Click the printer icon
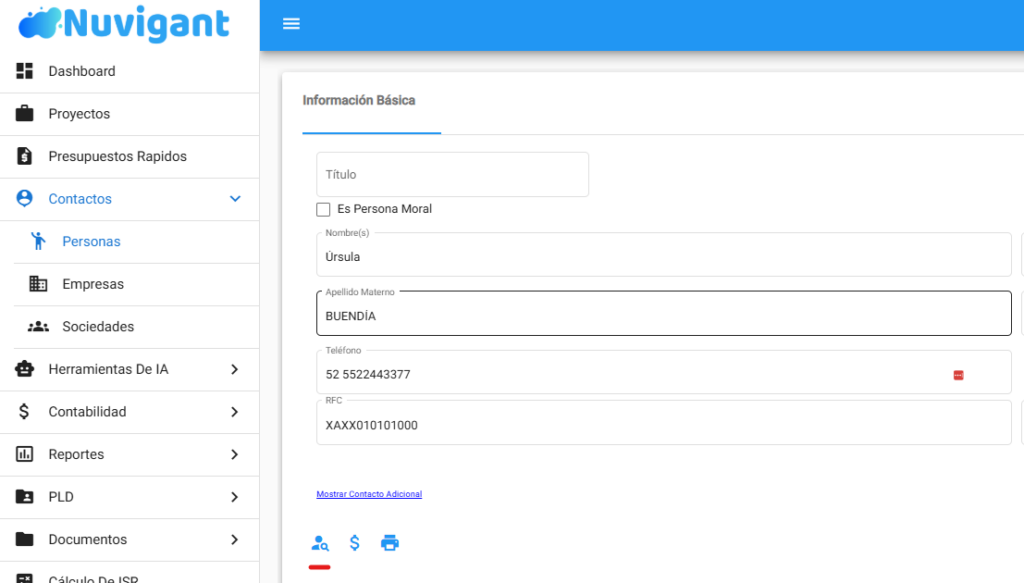The width and height of the screenshot is (1024, 583). tap(390, 543)
